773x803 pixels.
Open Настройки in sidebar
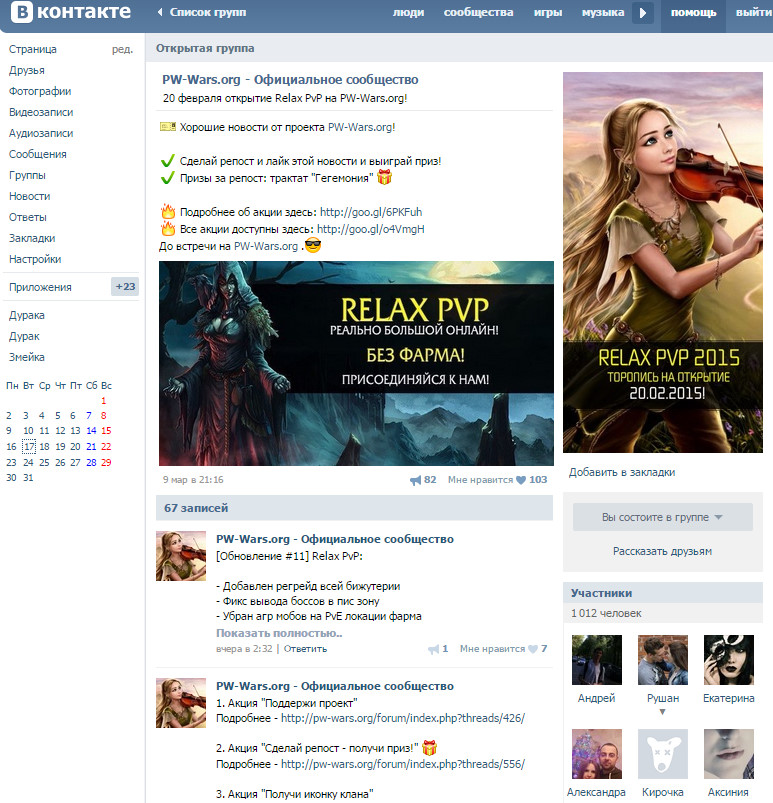pyautogui.click(x=35, y=259)
